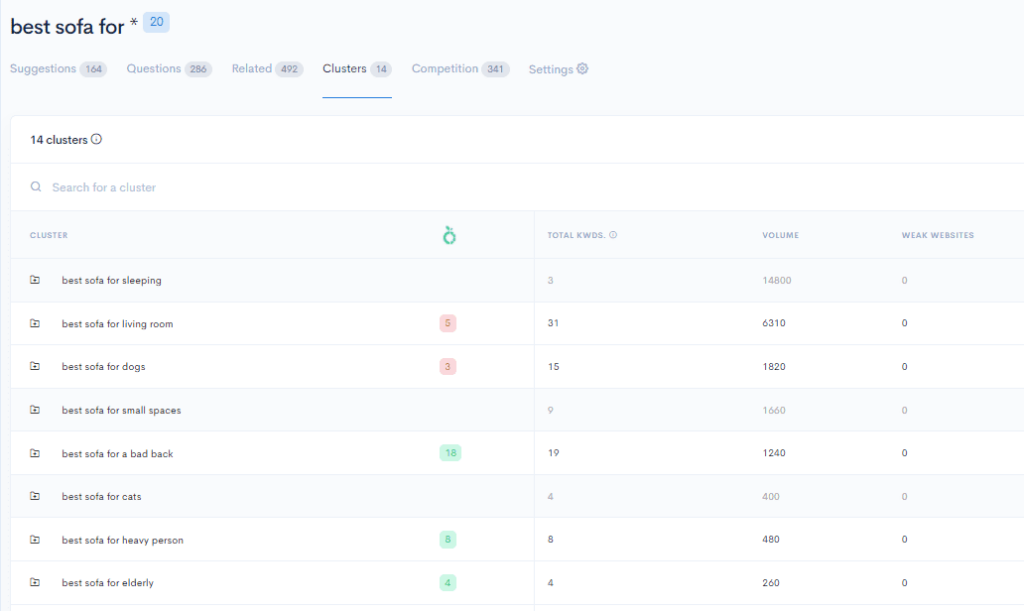Expand the "best sofa for heavy person" cluster

pyautogui.click(x=36, y=539)
